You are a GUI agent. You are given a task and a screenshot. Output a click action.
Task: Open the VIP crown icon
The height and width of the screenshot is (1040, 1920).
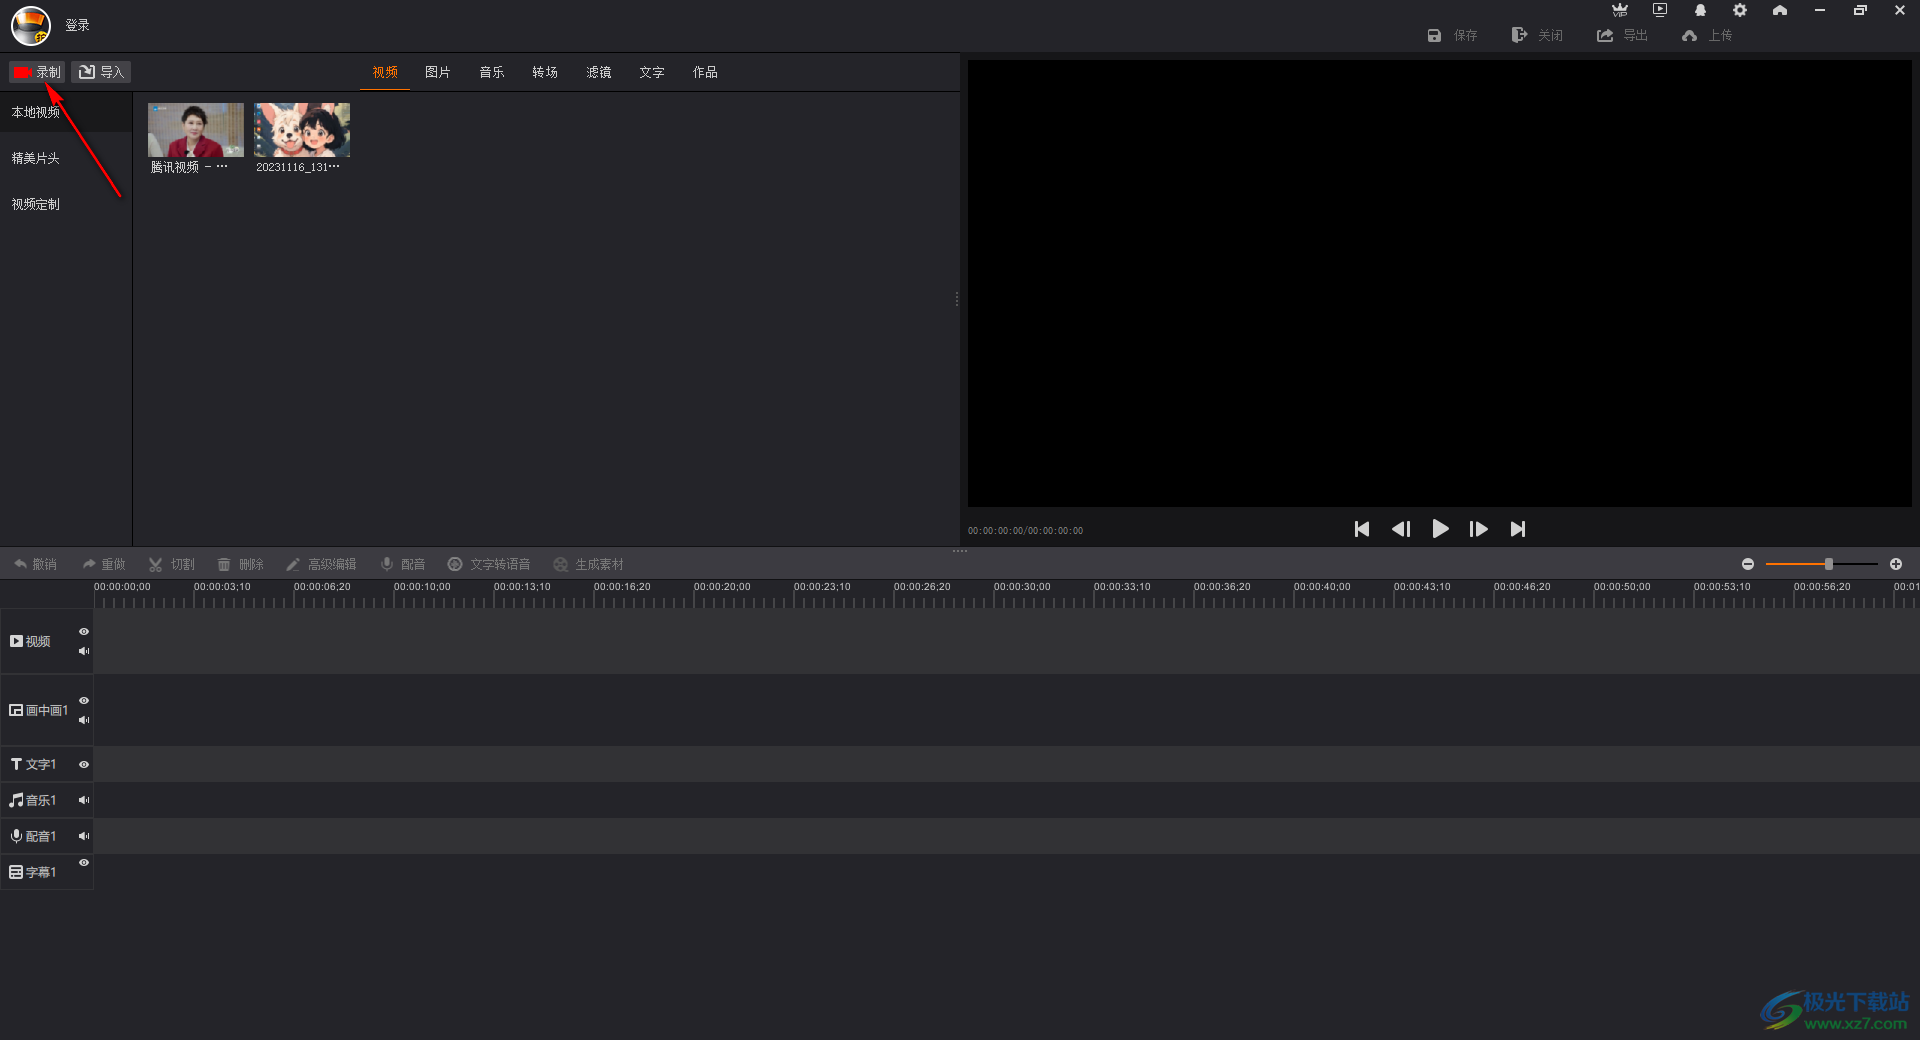click(1620, 10)
